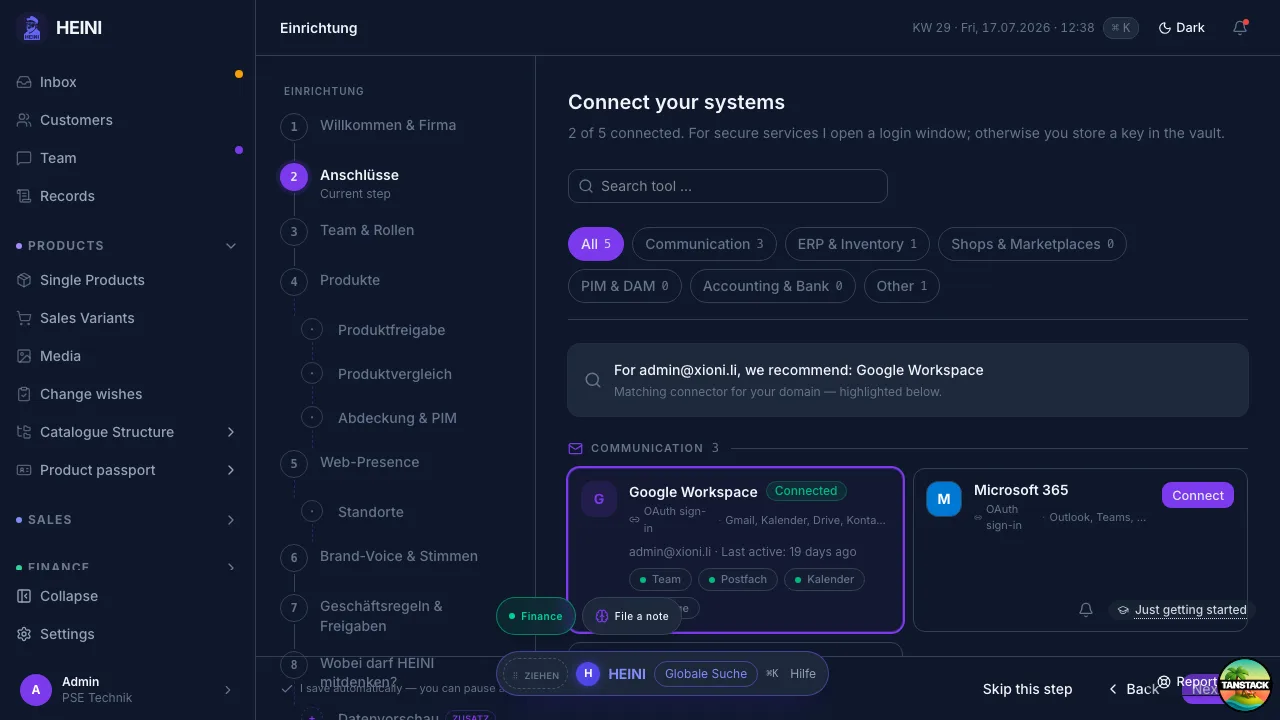This screenshot has width=1280, height=720.
Task: Collapse the PRODUCTS section
Action: pyautogui.click(x=231, y=246)
